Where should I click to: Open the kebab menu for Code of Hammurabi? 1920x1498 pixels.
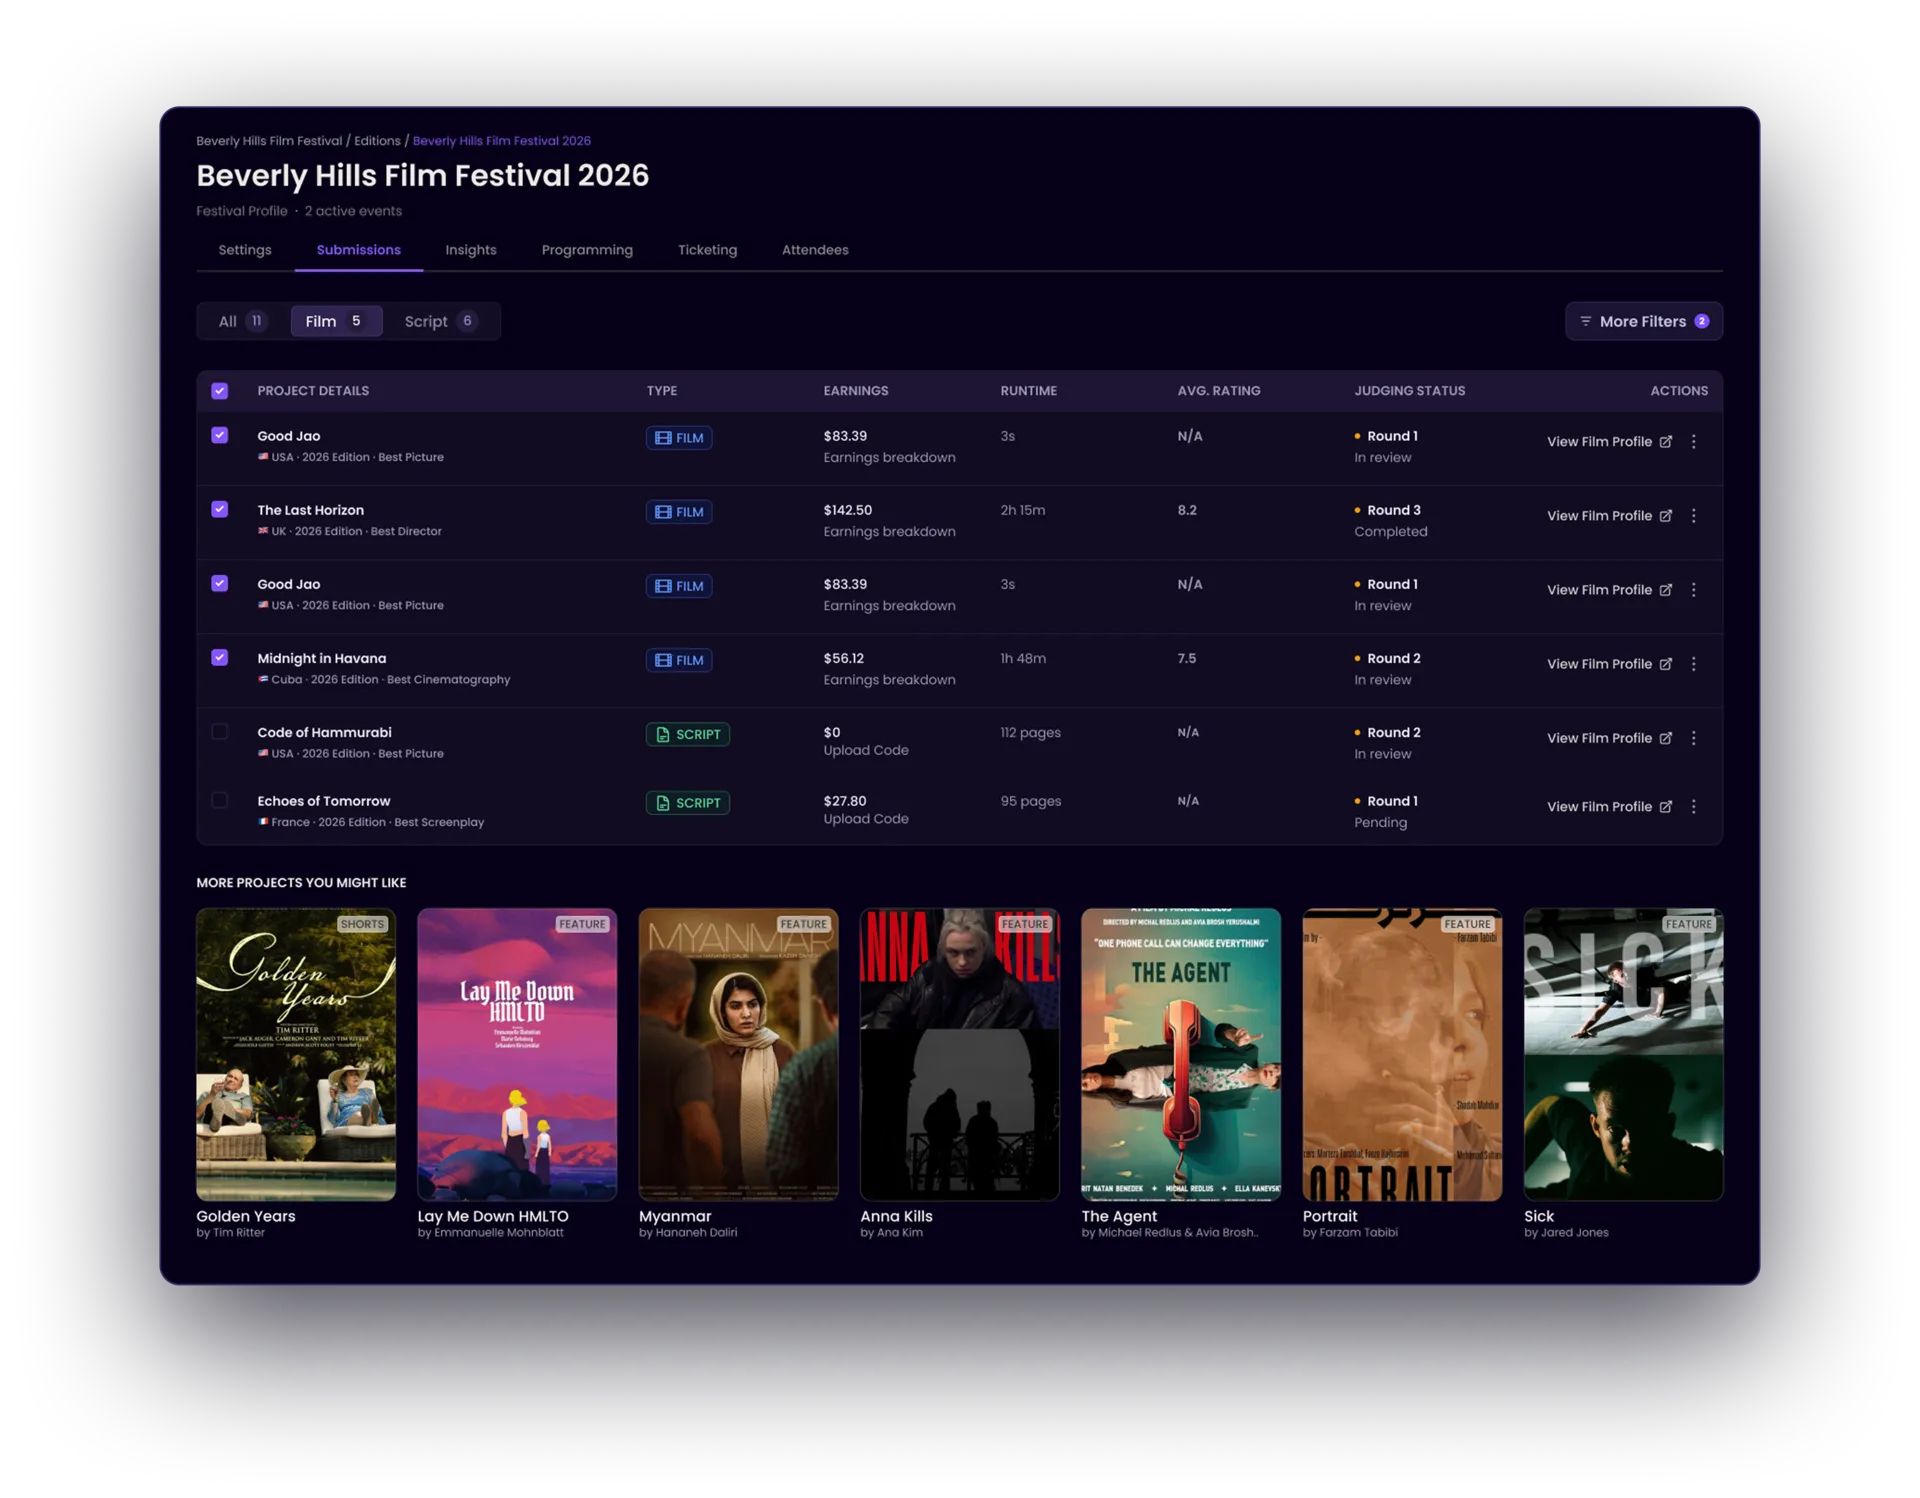coord(1693,738)
